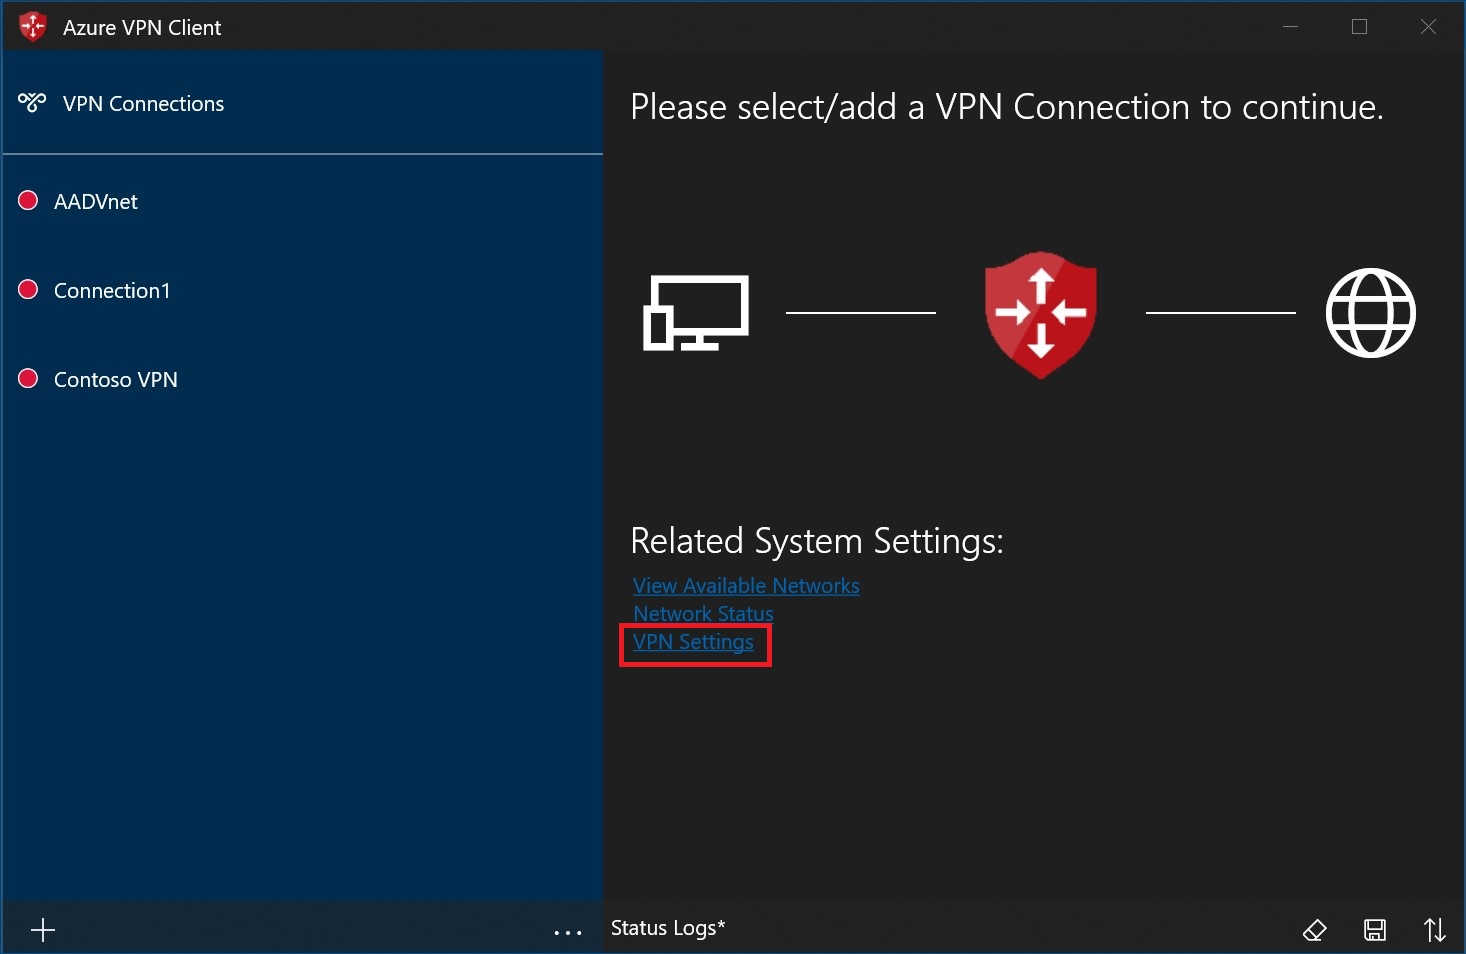Viewport: 1466px width, 954px height.
Task: Click the VPN Connections header icon
Action: 32,103
